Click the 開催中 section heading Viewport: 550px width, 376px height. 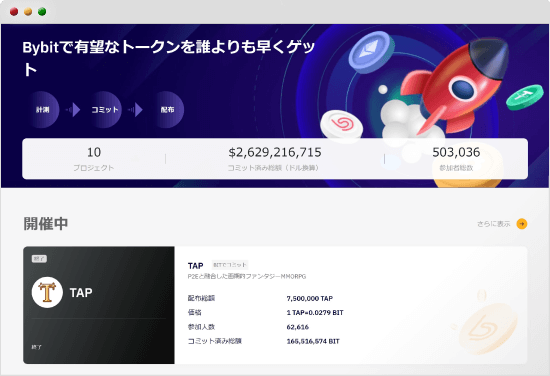[46, 224]
